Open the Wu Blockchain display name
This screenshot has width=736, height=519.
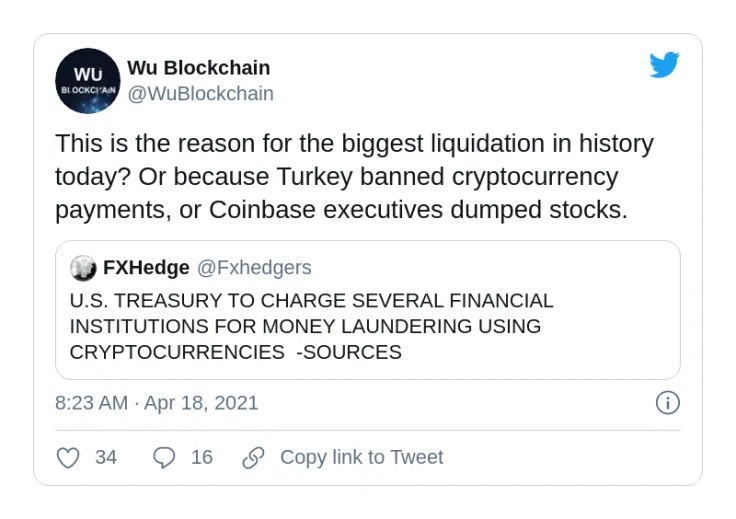coord(198,68)
